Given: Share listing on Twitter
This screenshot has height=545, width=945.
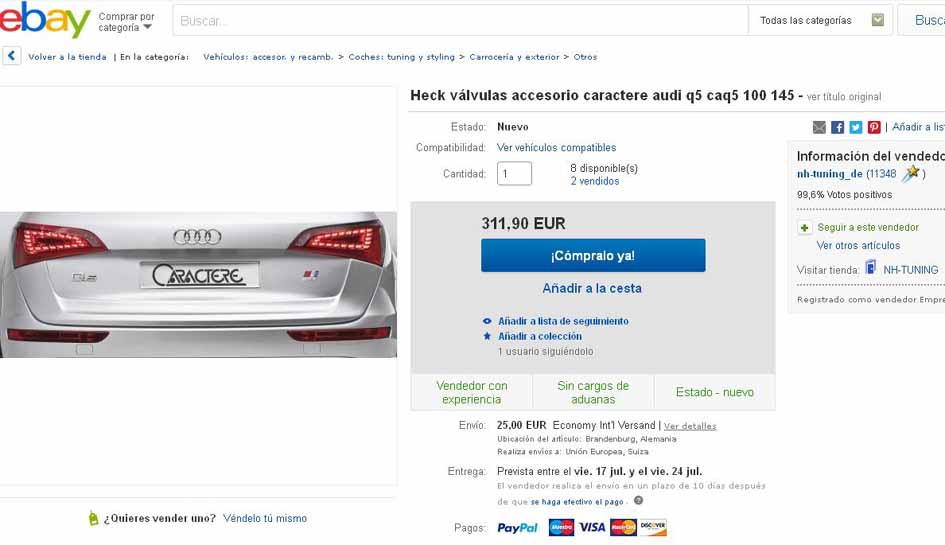Looking at the screenshot, I should click(856, 127).
